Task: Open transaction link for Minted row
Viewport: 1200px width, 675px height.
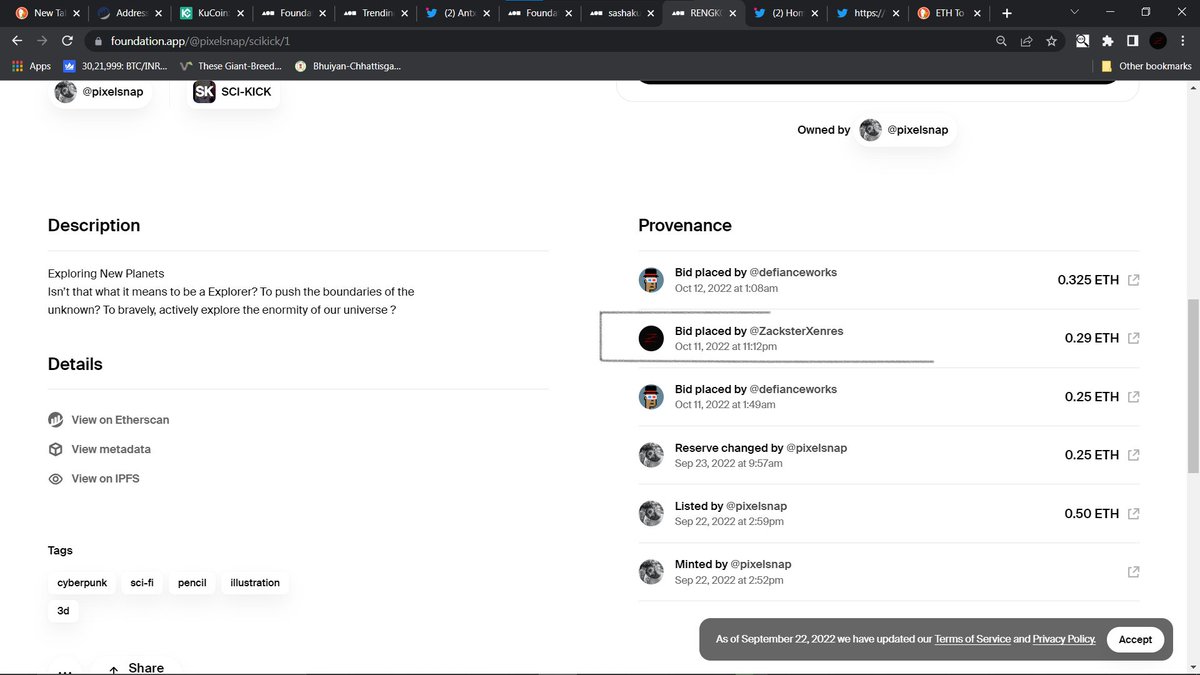Action: (1133, 572)
